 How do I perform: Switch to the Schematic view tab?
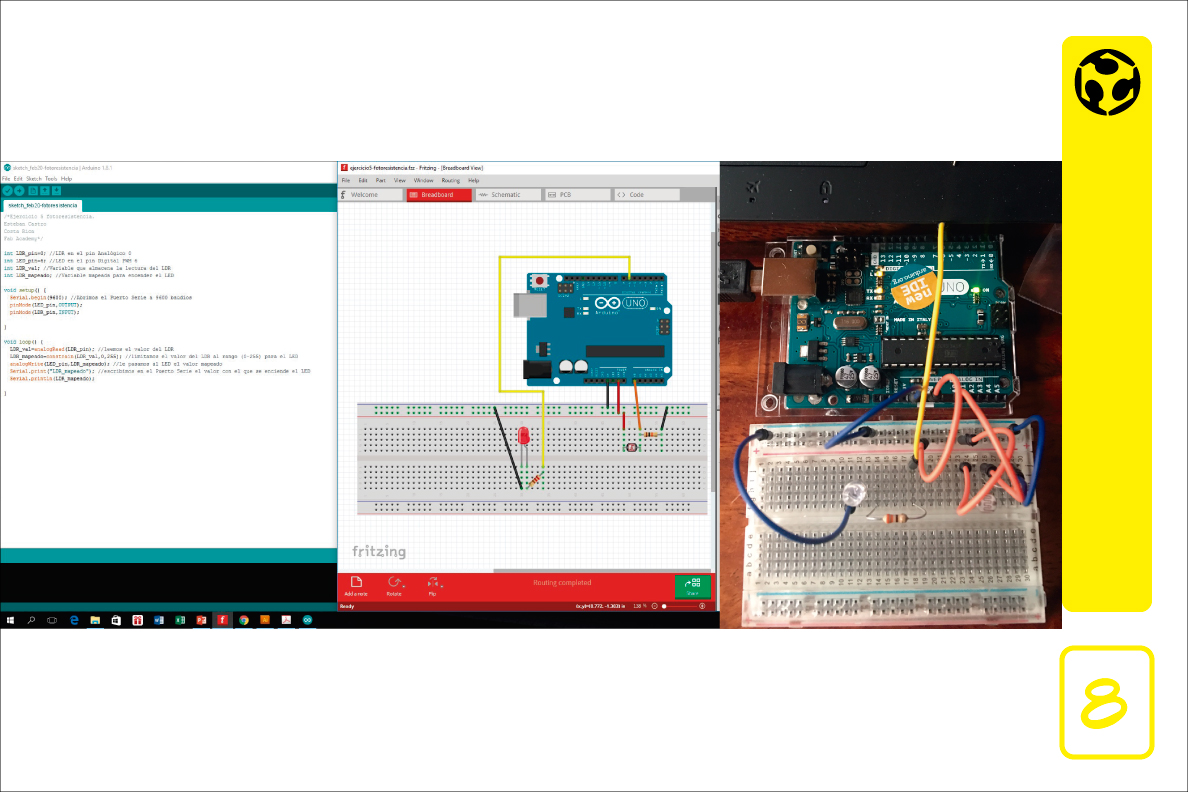tap(508, 195)
